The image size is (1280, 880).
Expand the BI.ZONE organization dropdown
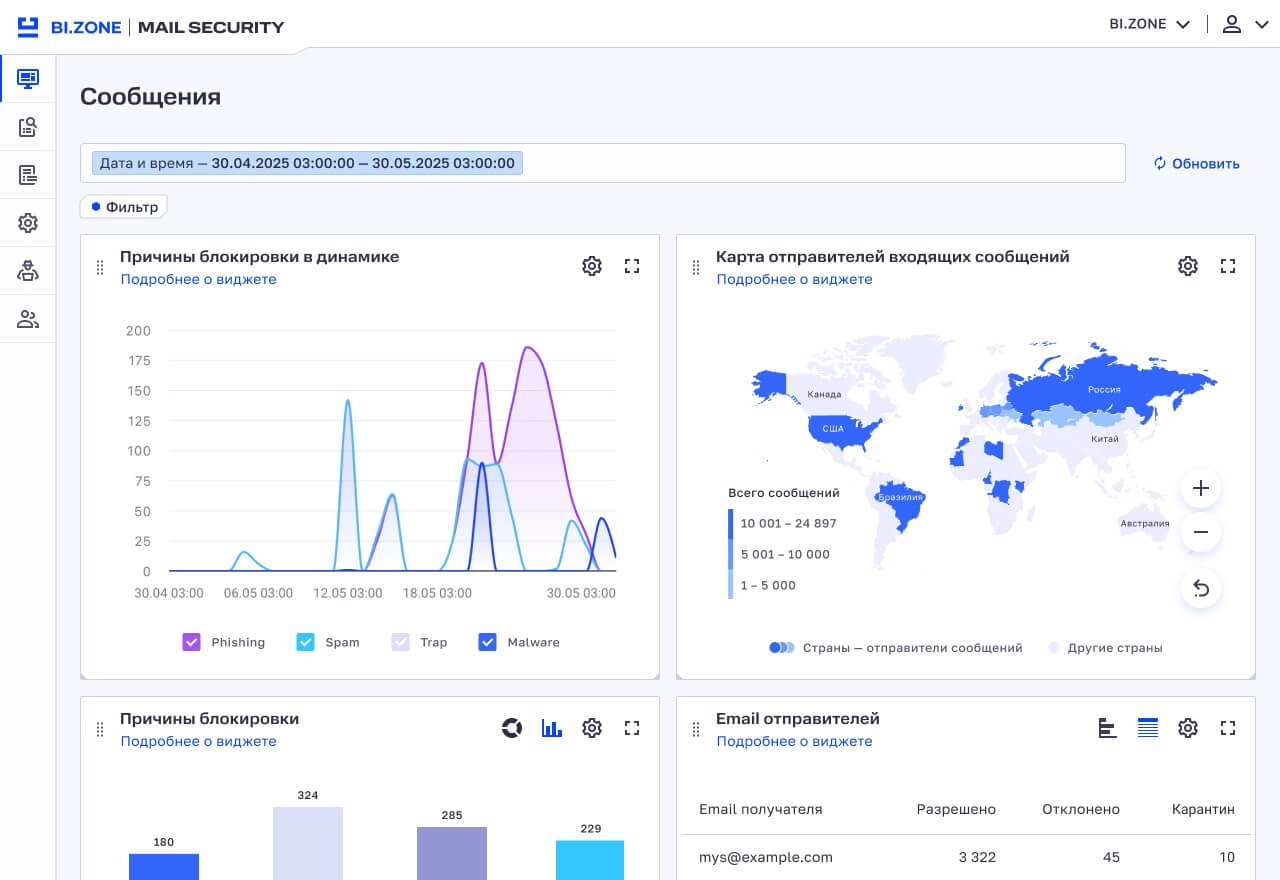pyautogui.click(x=1150, y=24)
